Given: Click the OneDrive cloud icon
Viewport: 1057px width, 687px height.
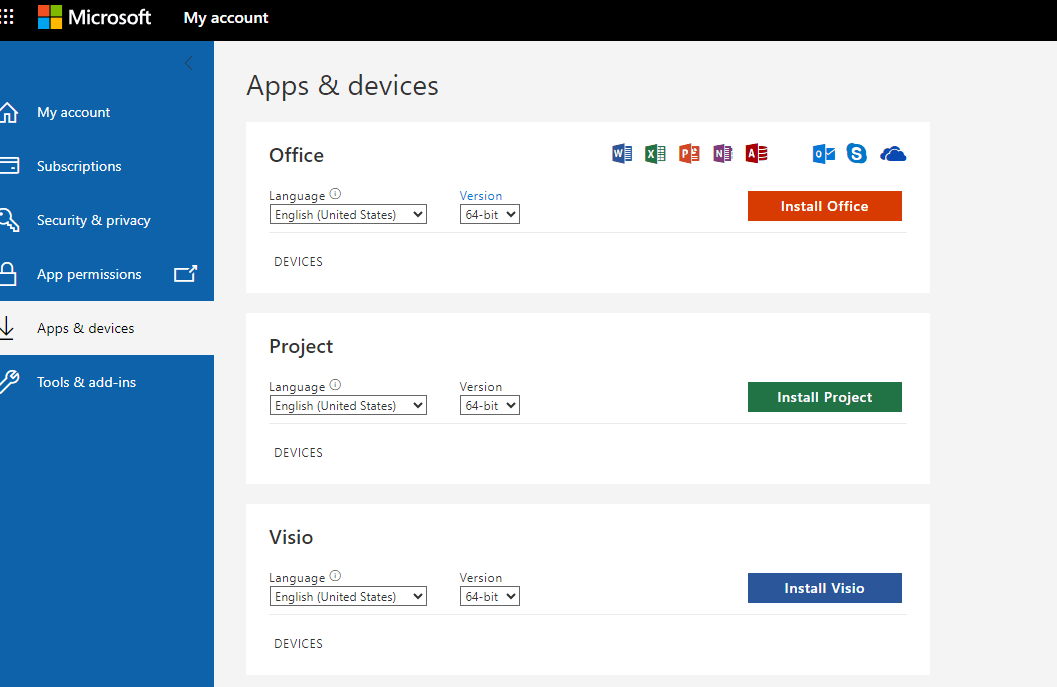Looking at the screenshot, I should [893, 154].
